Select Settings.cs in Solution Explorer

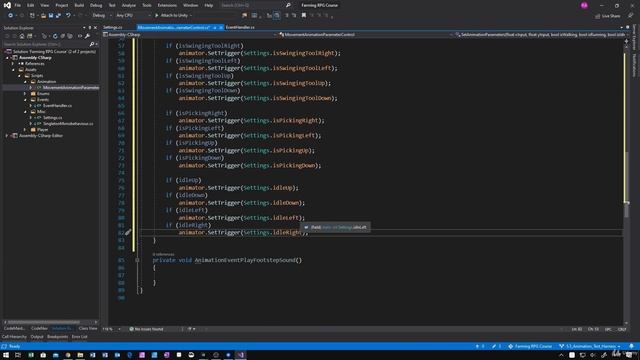[52, 118]
